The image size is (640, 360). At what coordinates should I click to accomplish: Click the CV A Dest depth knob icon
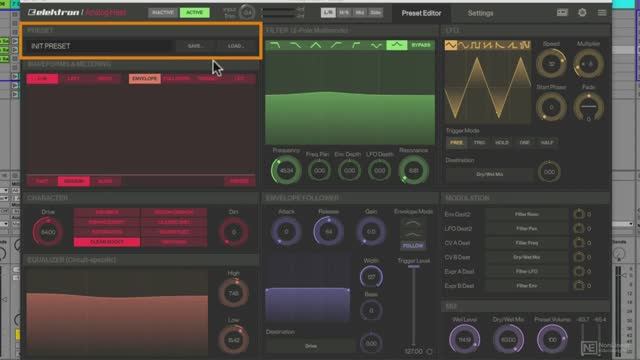coord(579,243)
